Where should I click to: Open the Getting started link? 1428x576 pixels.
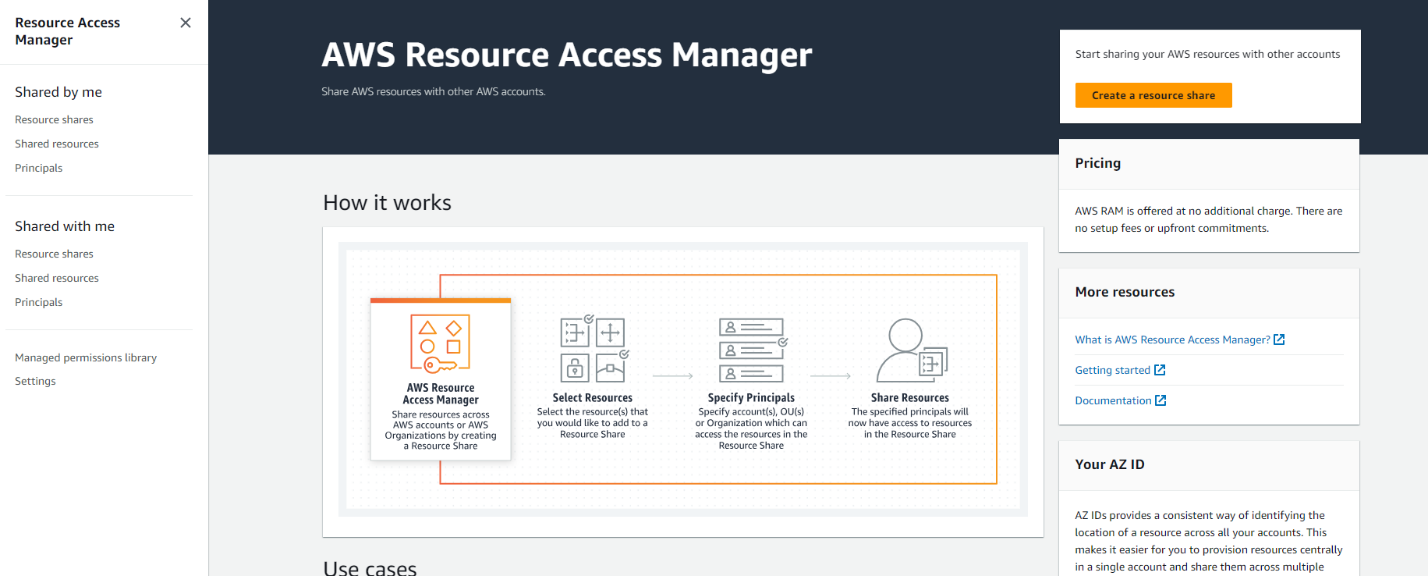[x=1112, y=370]
